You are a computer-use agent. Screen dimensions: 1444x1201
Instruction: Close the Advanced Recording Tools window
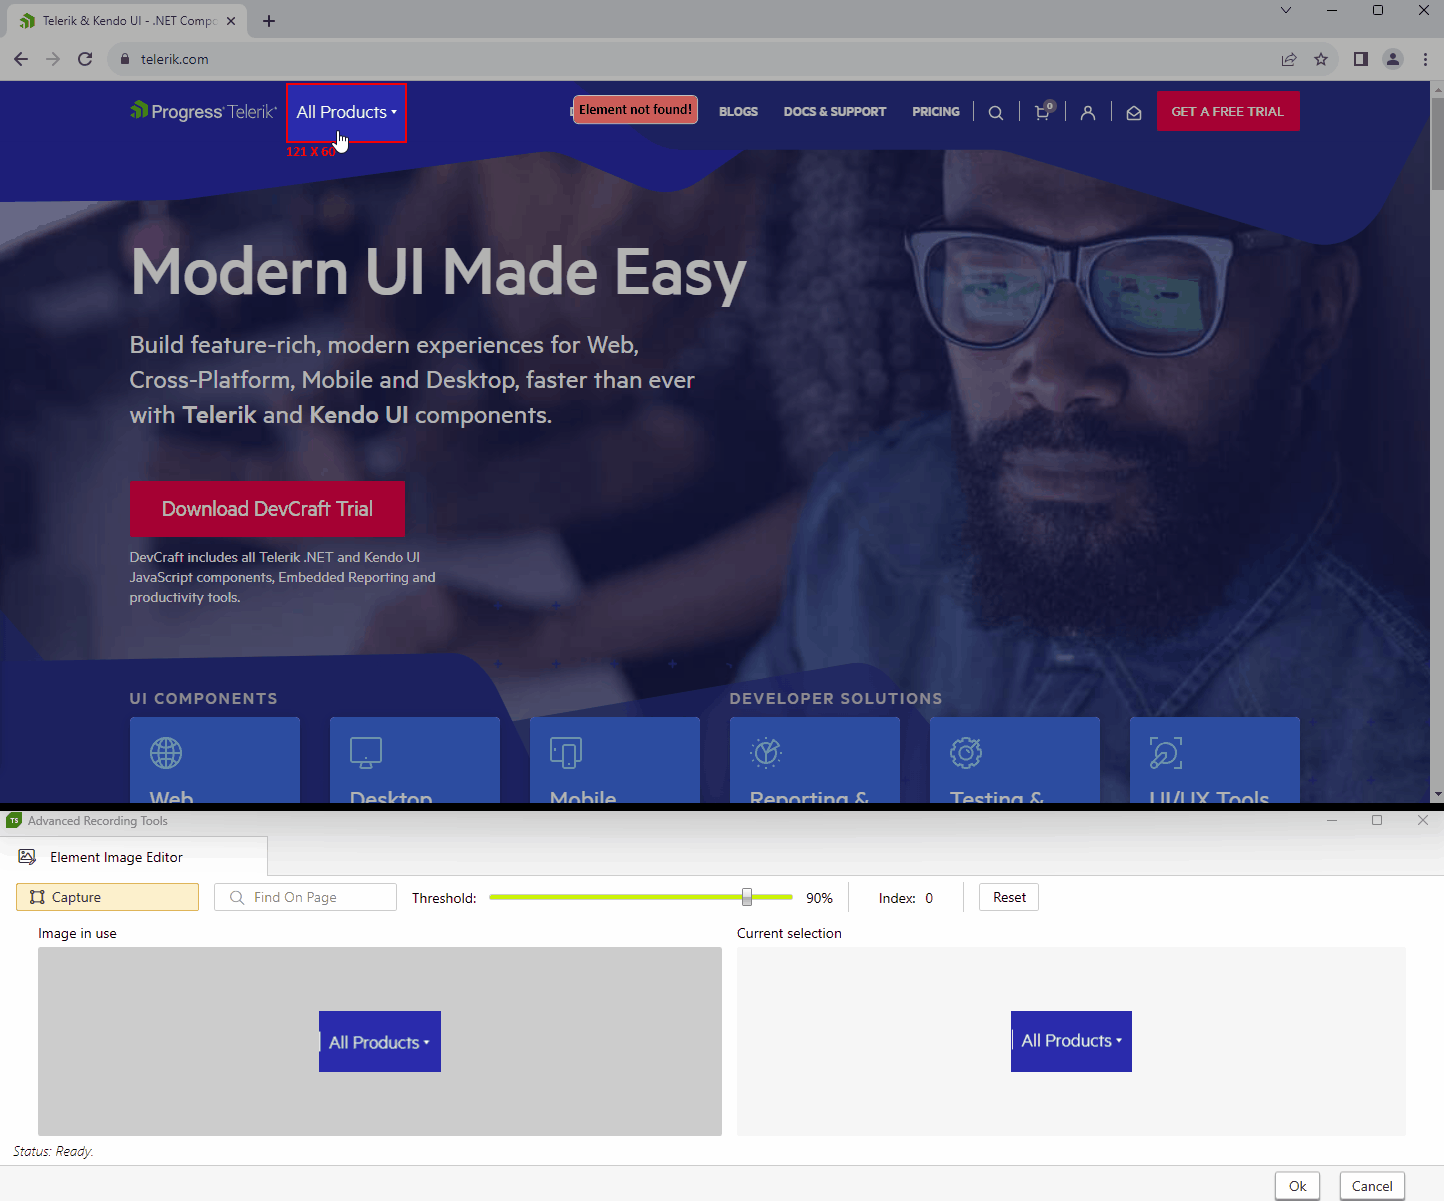pyautogui.click(x=1423, y=820)
